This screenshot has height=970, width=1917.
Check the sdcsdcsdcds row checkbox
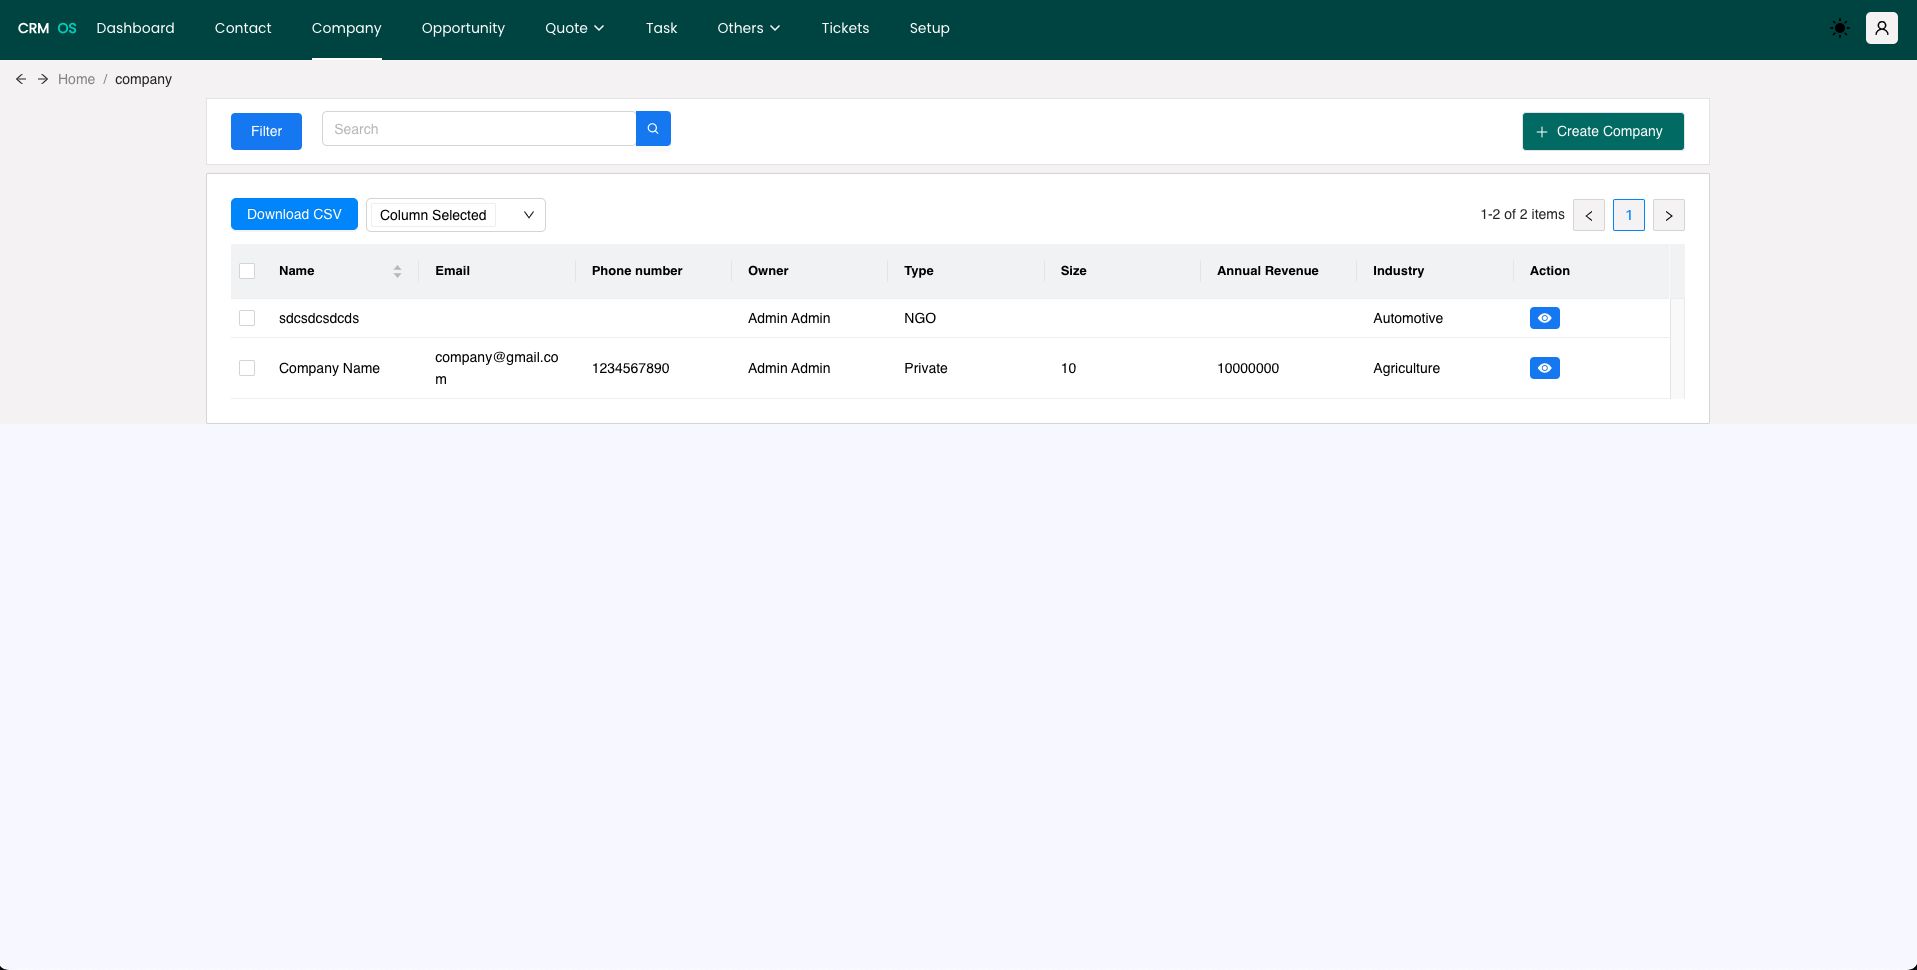(x=247, y=318)
